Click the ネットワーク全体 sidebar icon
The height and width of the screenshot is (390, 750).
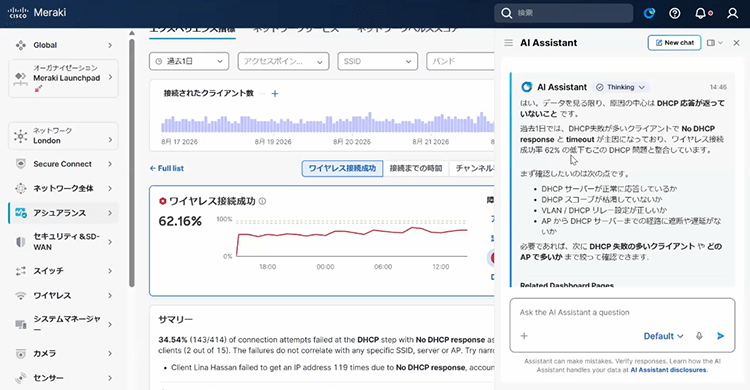click(x=21, y=188)
